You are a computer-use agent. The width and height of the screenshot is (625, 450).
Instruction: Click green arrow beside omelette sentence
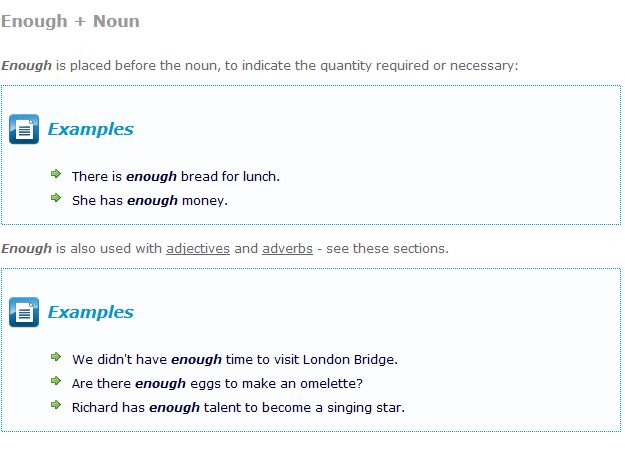tap(56, 382)
